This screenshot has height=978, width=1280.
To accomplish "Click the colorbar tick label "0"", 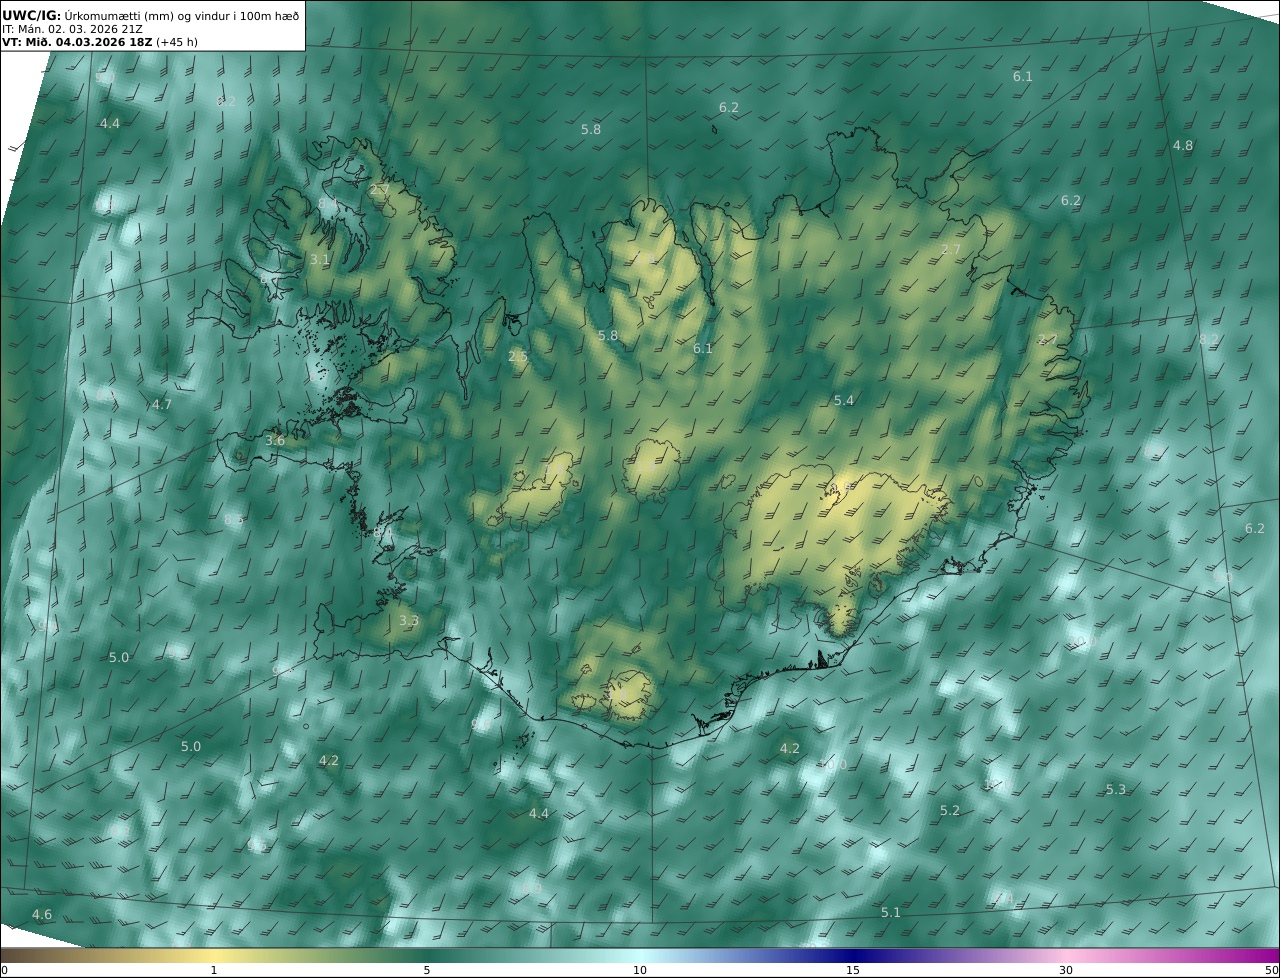I will (4, 970).
